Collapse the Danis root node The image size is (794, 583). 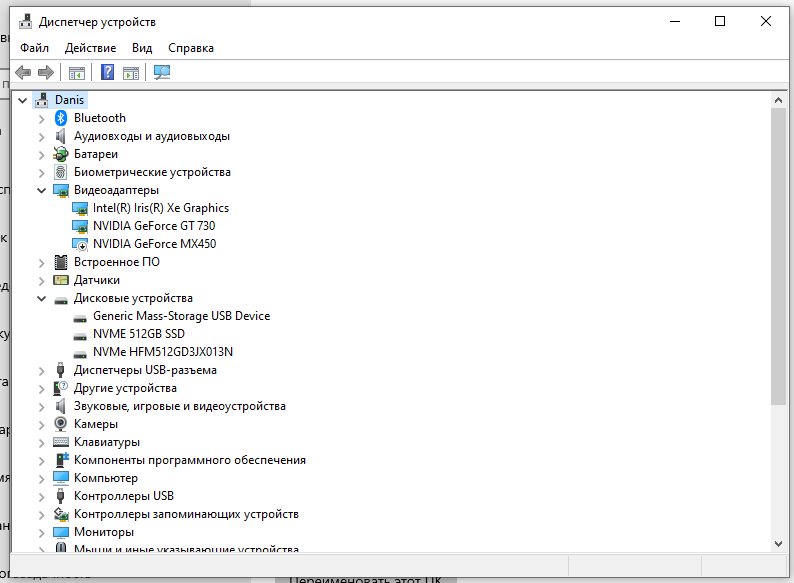(x=22, y=100)
